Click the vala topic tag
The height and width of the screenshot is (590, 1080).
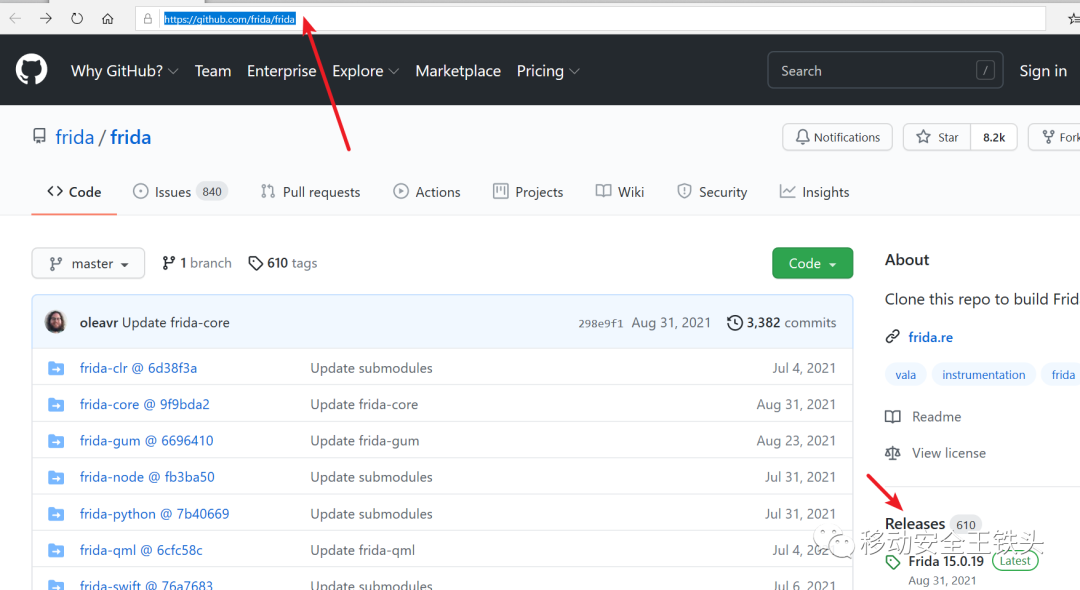(905, 375)
